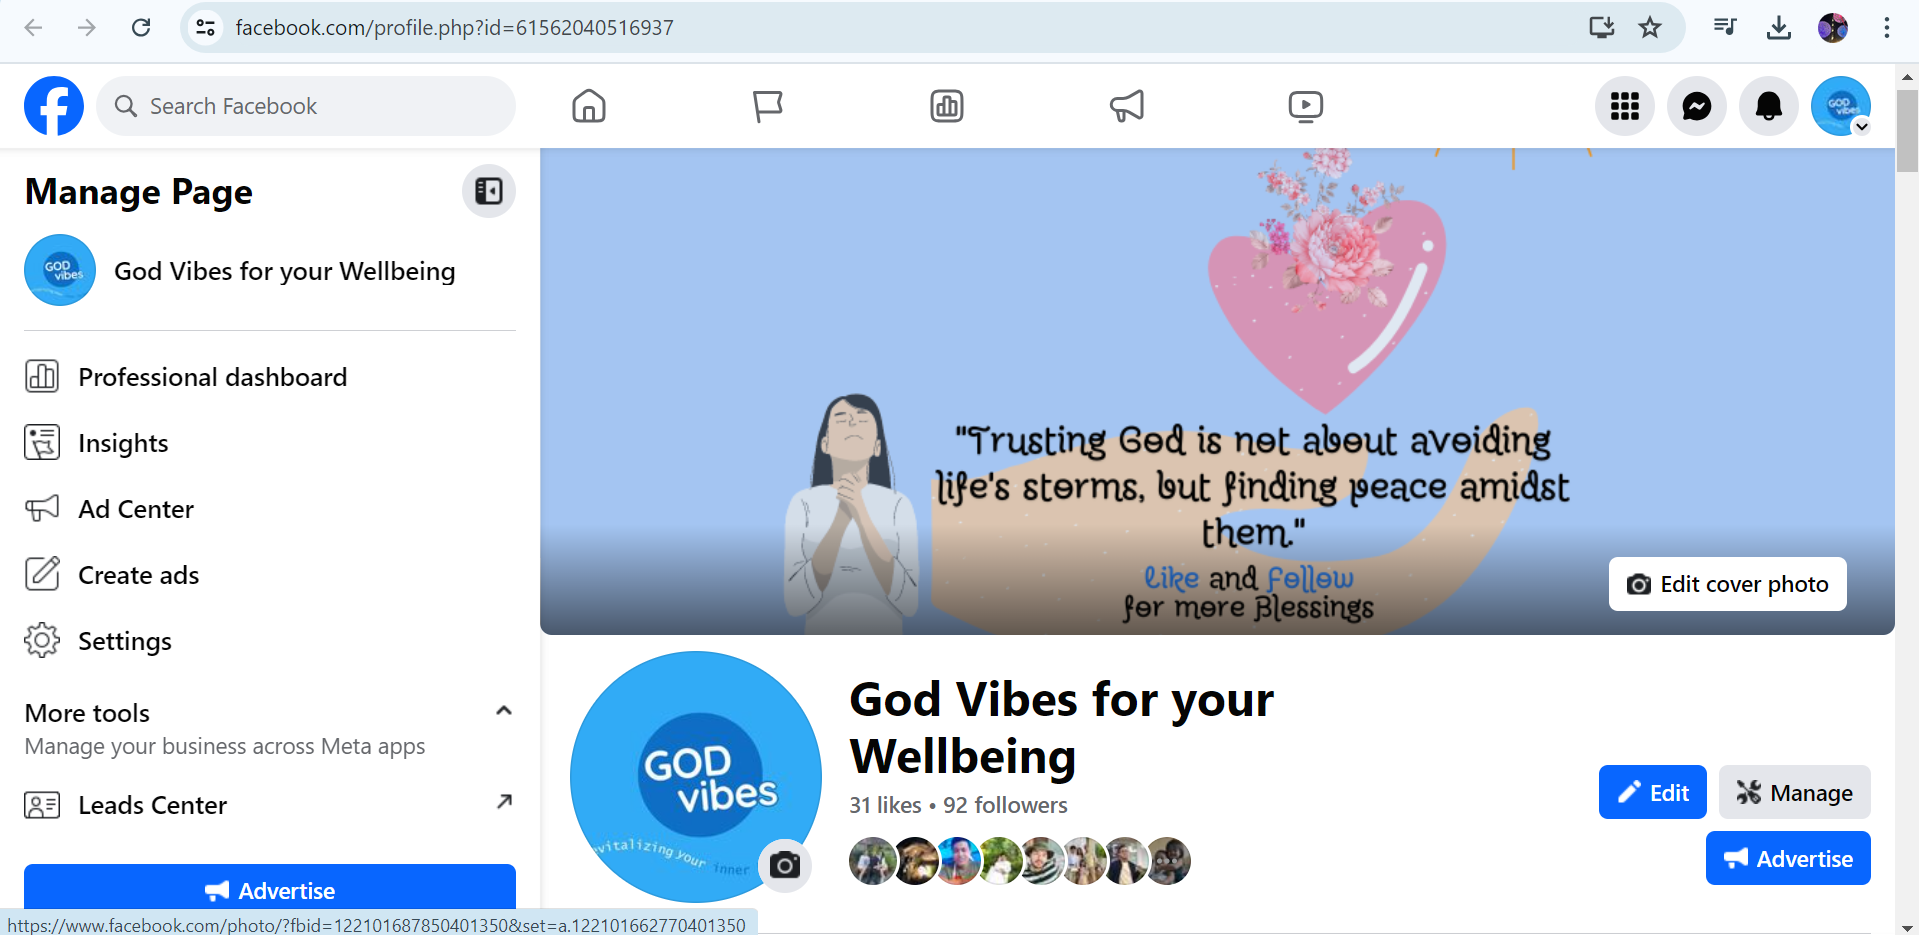Click the camera icon on profile picture

point(785,865)
